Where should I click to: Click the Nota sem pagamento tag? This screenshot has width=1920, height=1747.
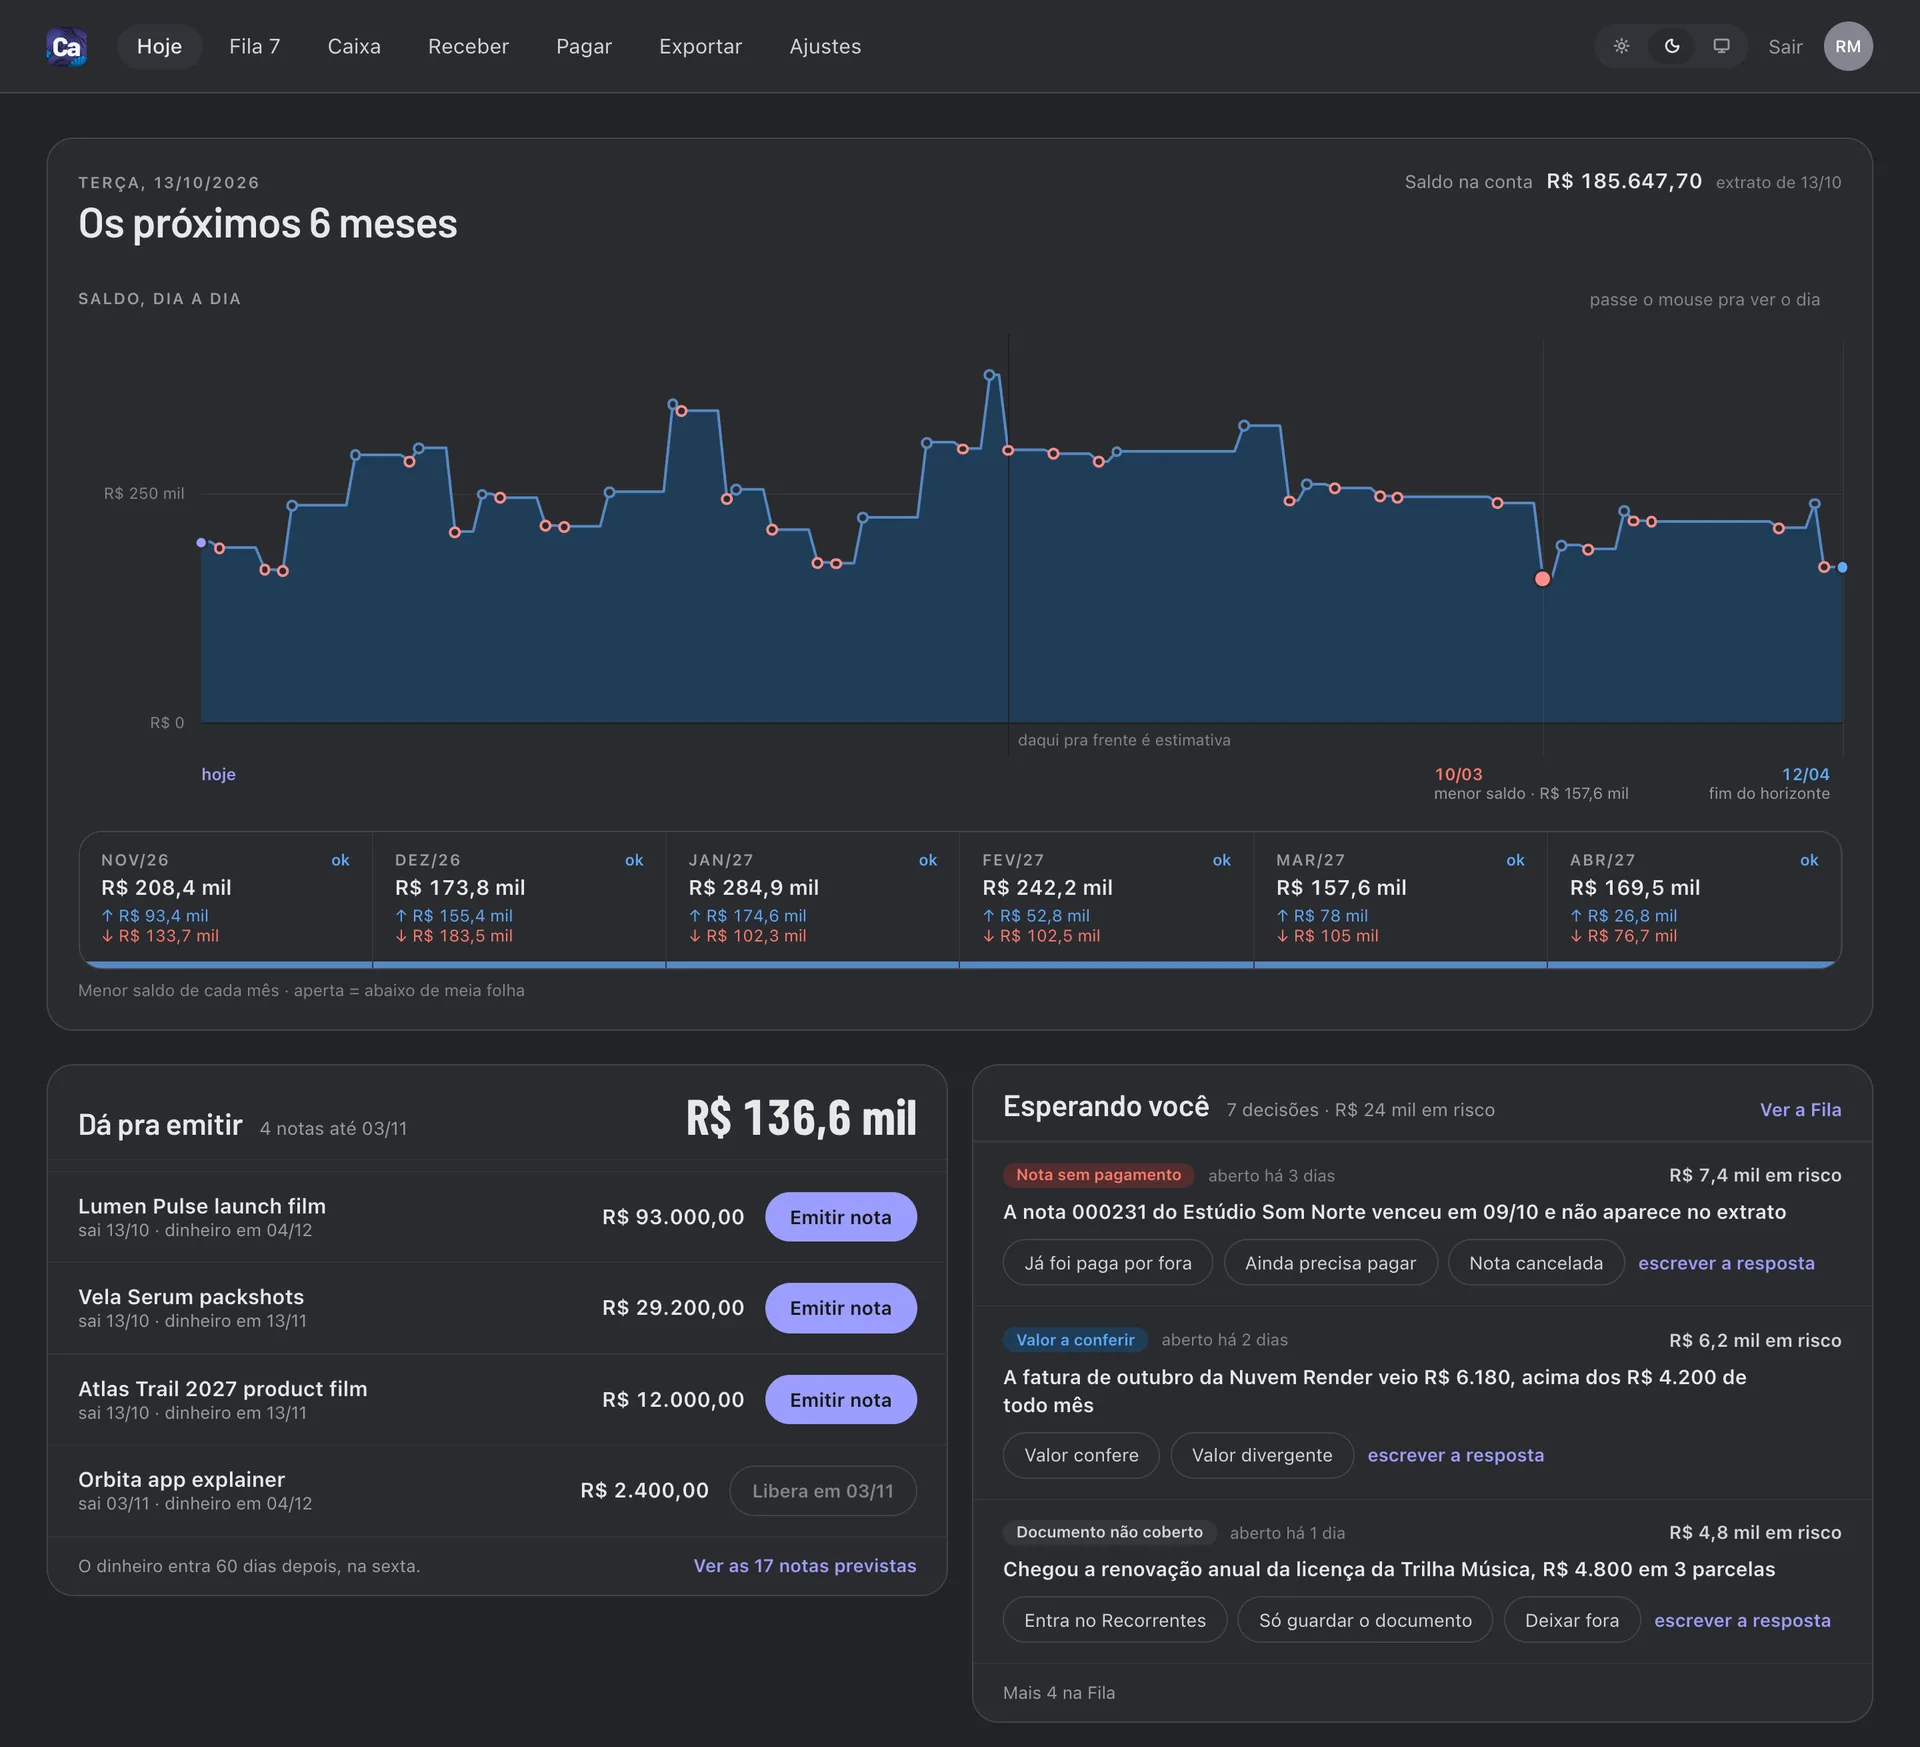1098,1175
